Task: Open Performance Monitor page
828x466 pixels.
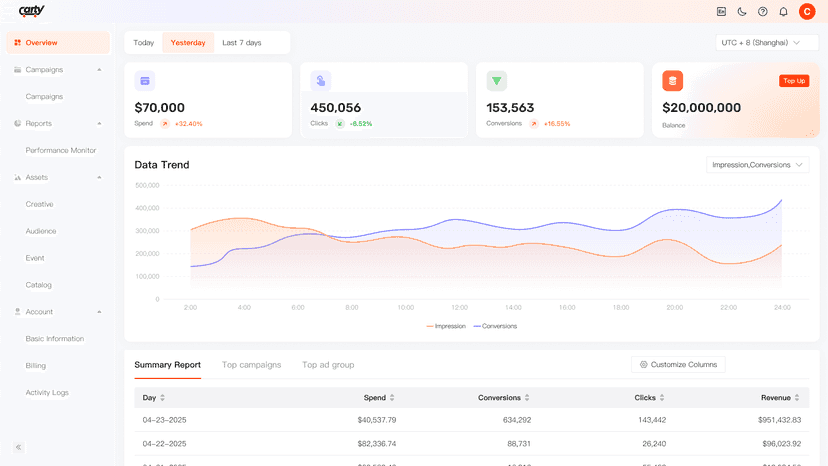Action: [61, 151]
